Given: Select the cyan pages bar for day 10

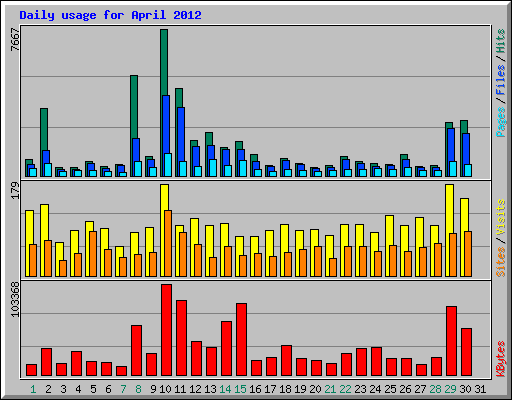Looking at the screenshot, I should pos(168,165).
